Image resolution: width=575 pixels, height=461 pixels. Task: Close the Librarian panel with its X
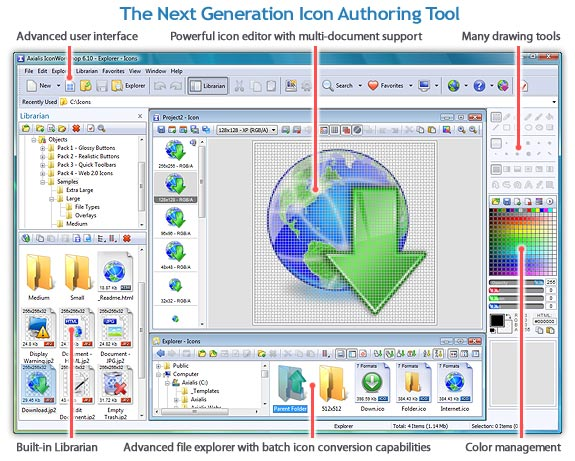coord(140,116)
